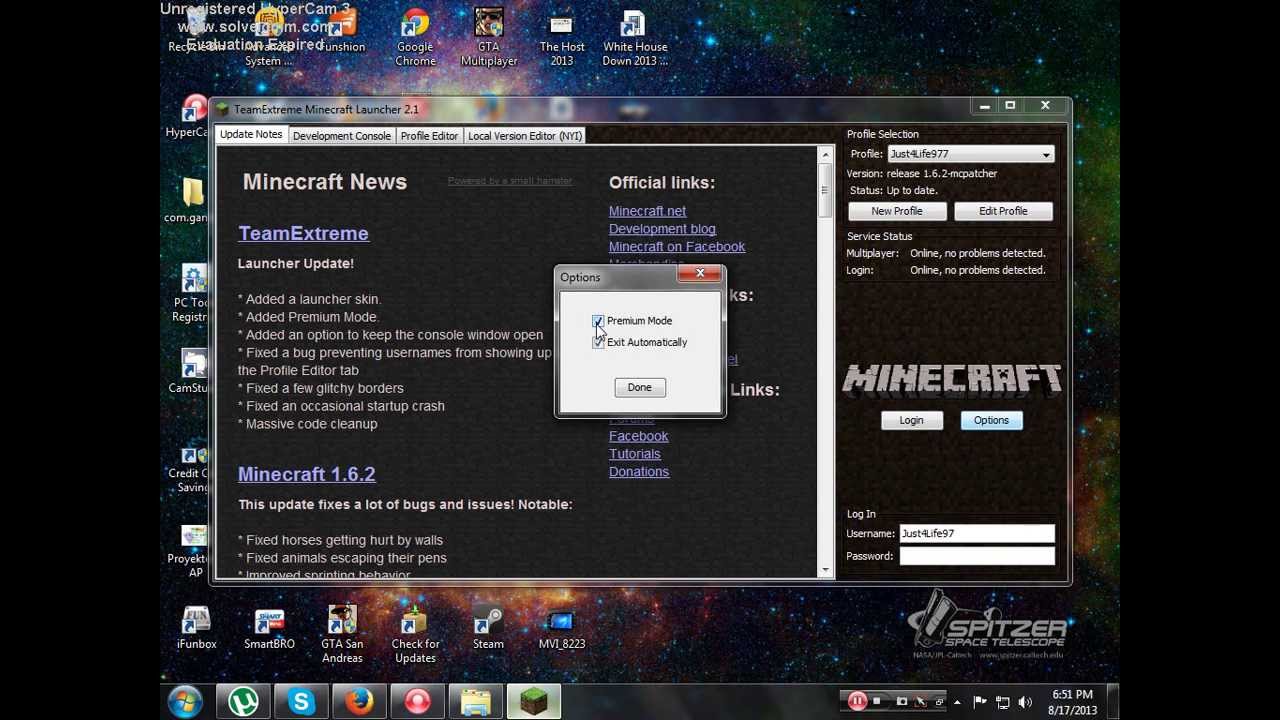Image resolution: width=1280 pixels, height=720 pixels.
Task: Open uTorrent from the taskbar
Action: (243, 701)
